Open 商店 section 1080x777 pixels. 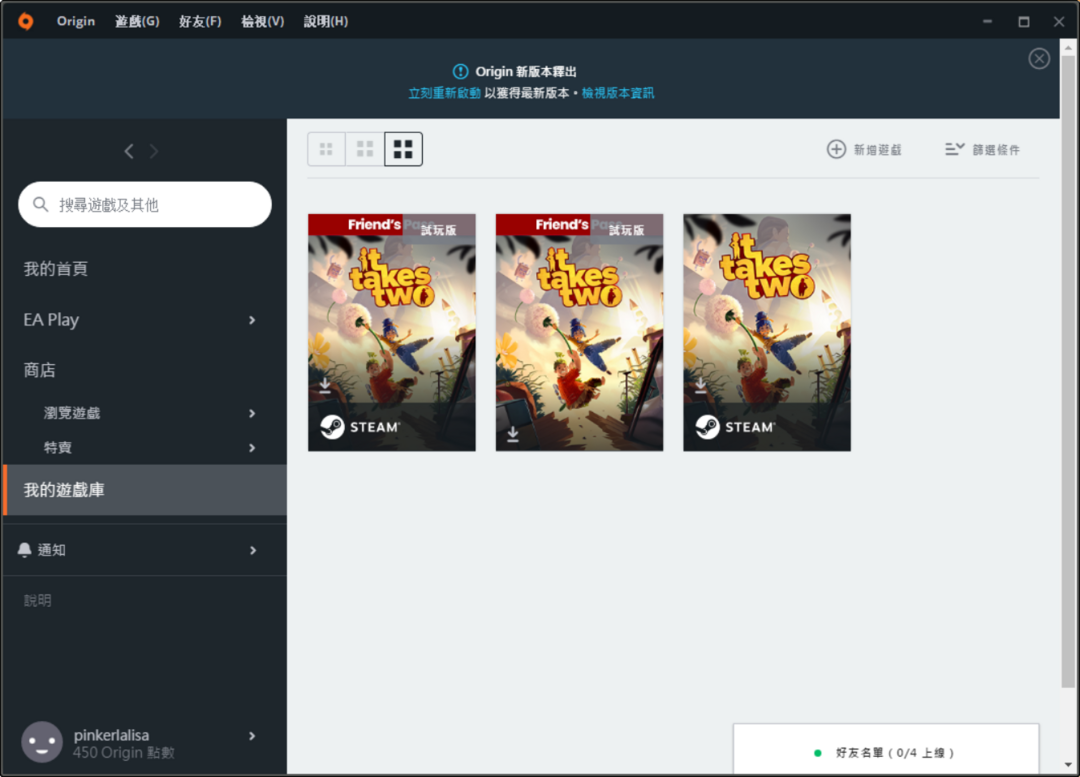point(39,370)
